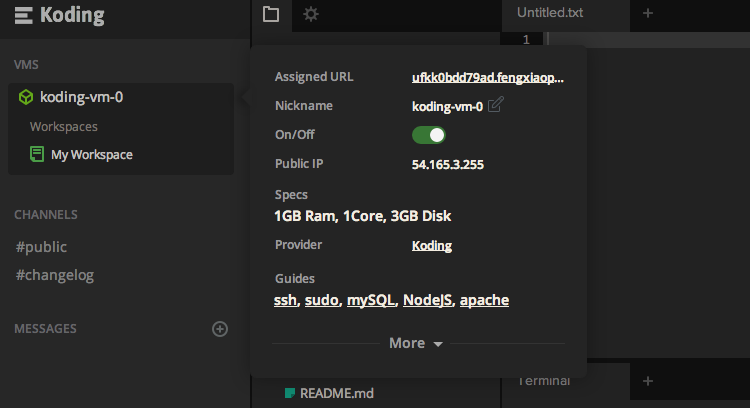Select the Terminal tab

click(x=544, y=381)
